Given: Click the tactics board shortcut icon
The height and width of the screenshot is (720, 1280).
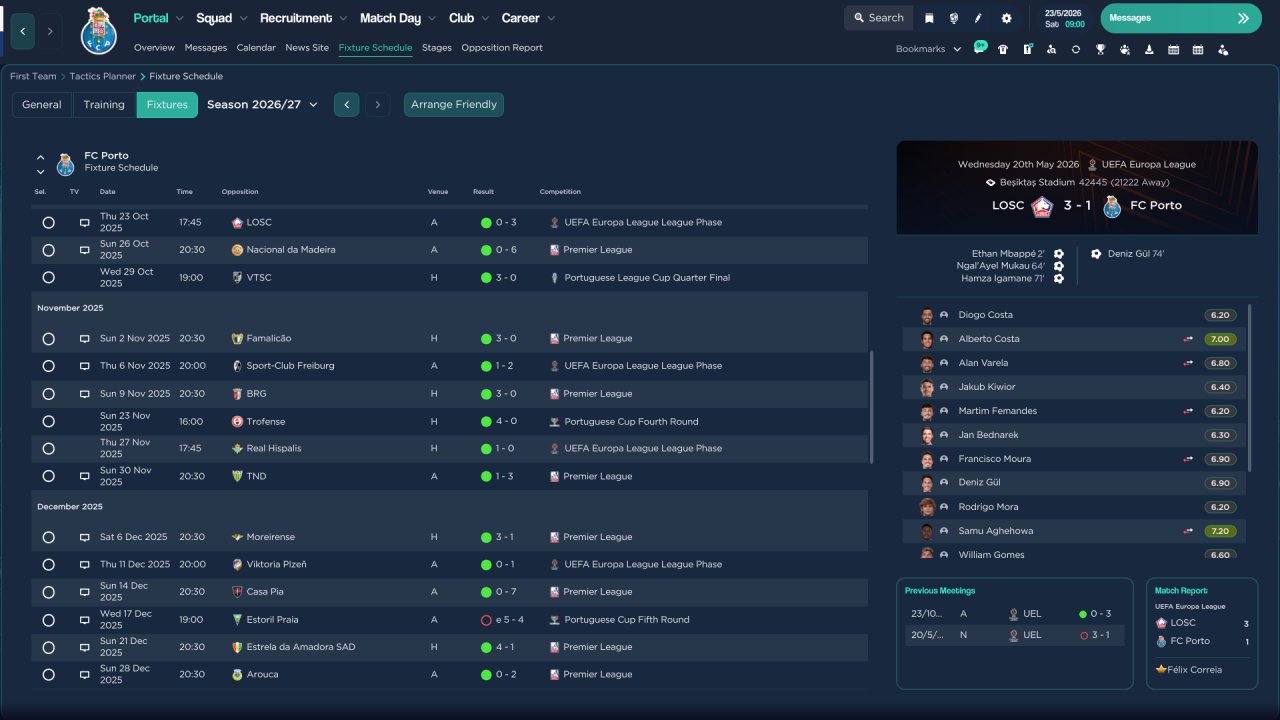Looking at the screenshot, I should click(x=1027, y=49).
